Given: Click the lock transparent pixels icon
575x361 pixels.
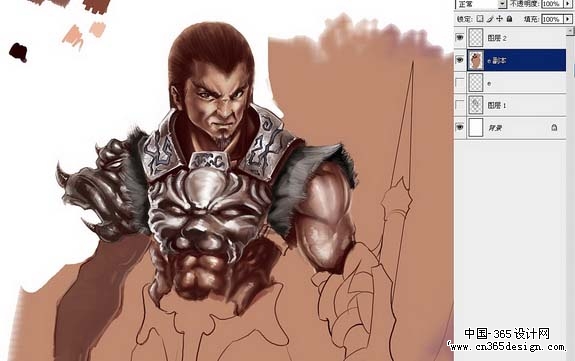Looking at the screenshot, I should click(480, 19).
